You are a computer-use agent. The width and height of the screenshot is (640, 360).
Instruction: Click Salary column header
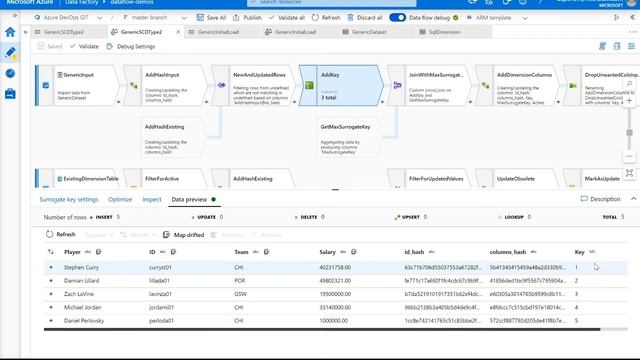327,252
